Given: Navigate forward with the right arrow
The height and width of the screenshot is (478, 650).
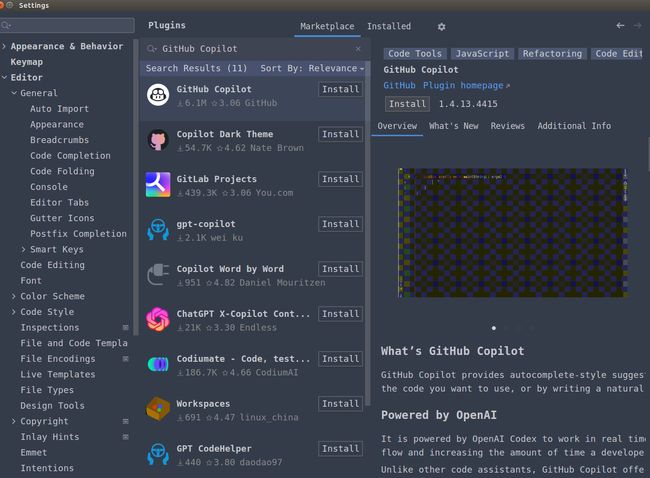Looking at the screenshot, I should coord(638,26).
